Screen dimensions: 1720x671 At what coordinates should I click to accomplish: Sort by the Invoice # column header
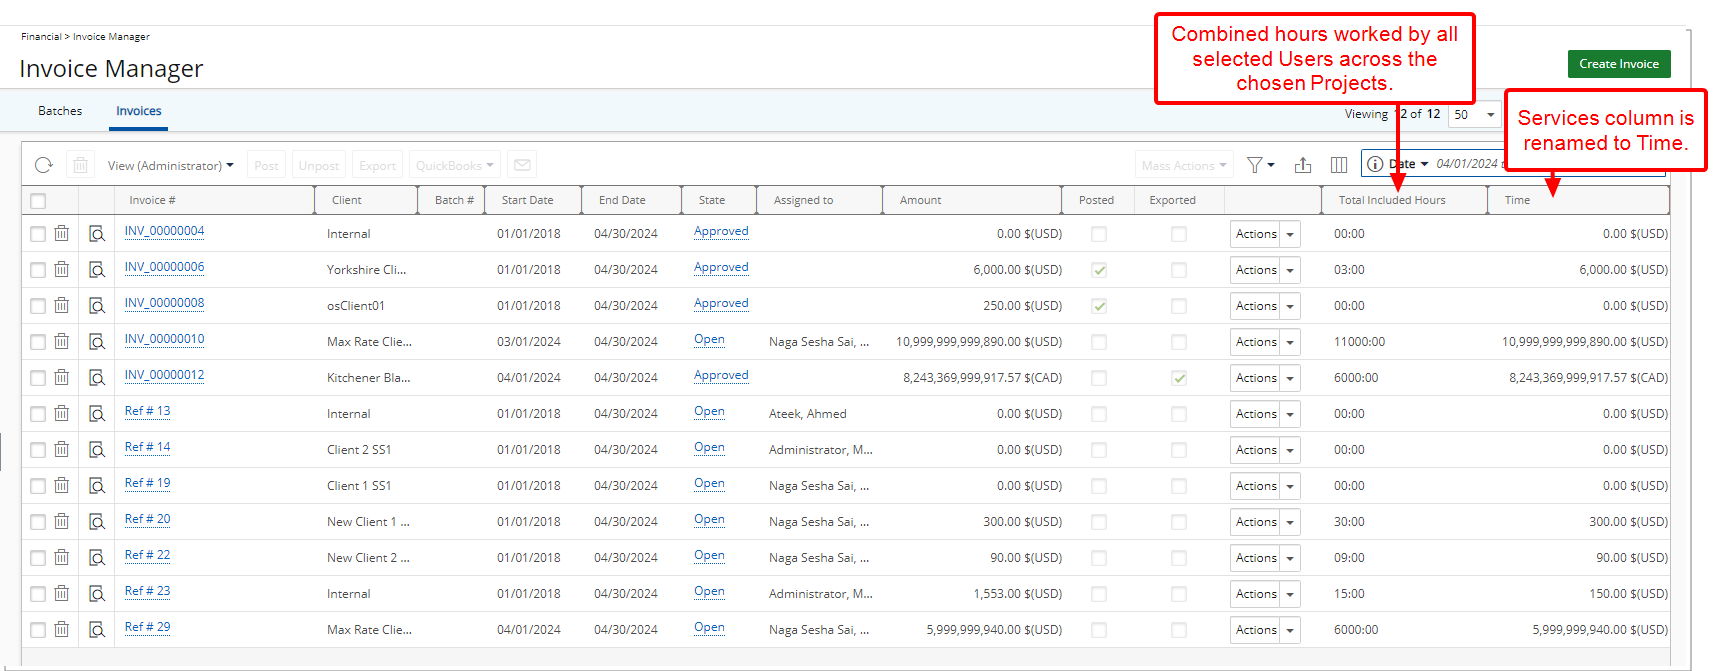point(152,200)
